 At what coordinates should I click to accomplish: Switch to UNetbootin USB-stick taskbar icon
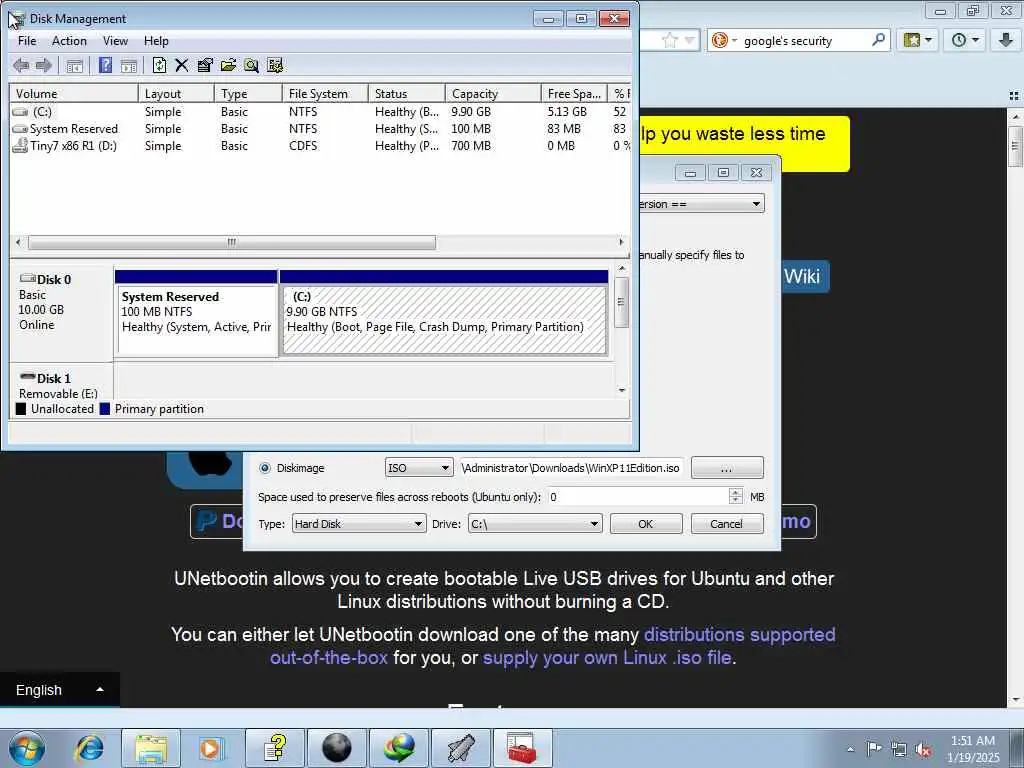[461, 748]
